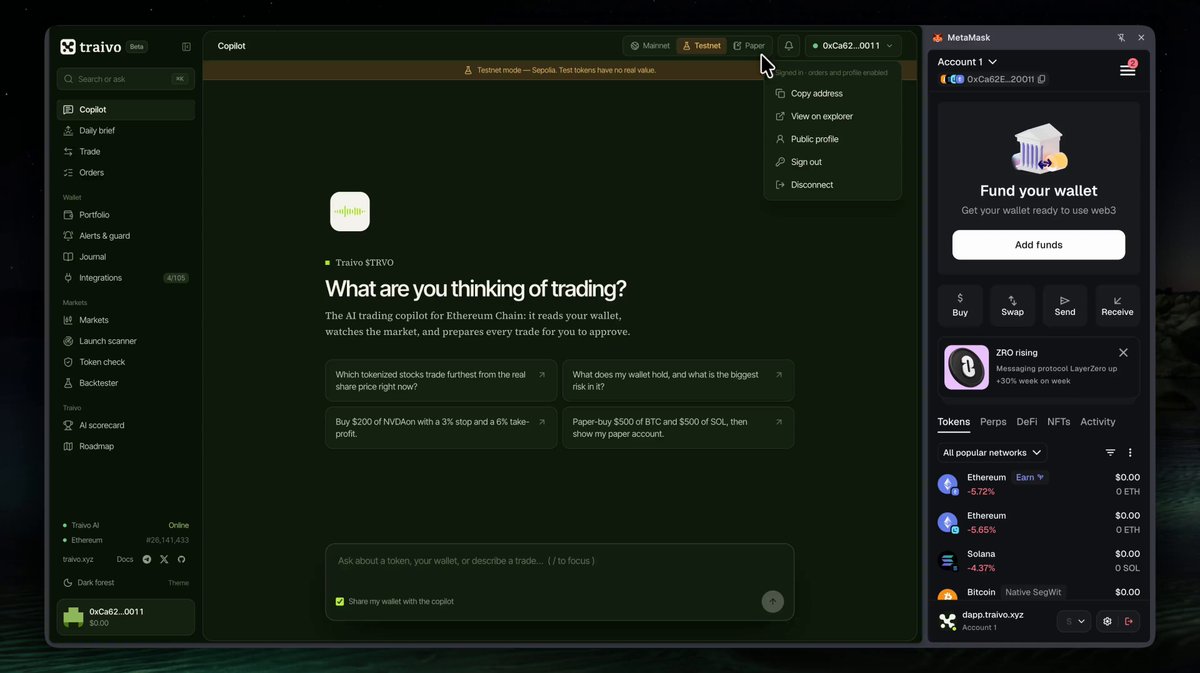Click the Swap button in MetaMask
The height and width of the screenshot is (673, 1200).
pyautogui.click(x=1012, y=305)
